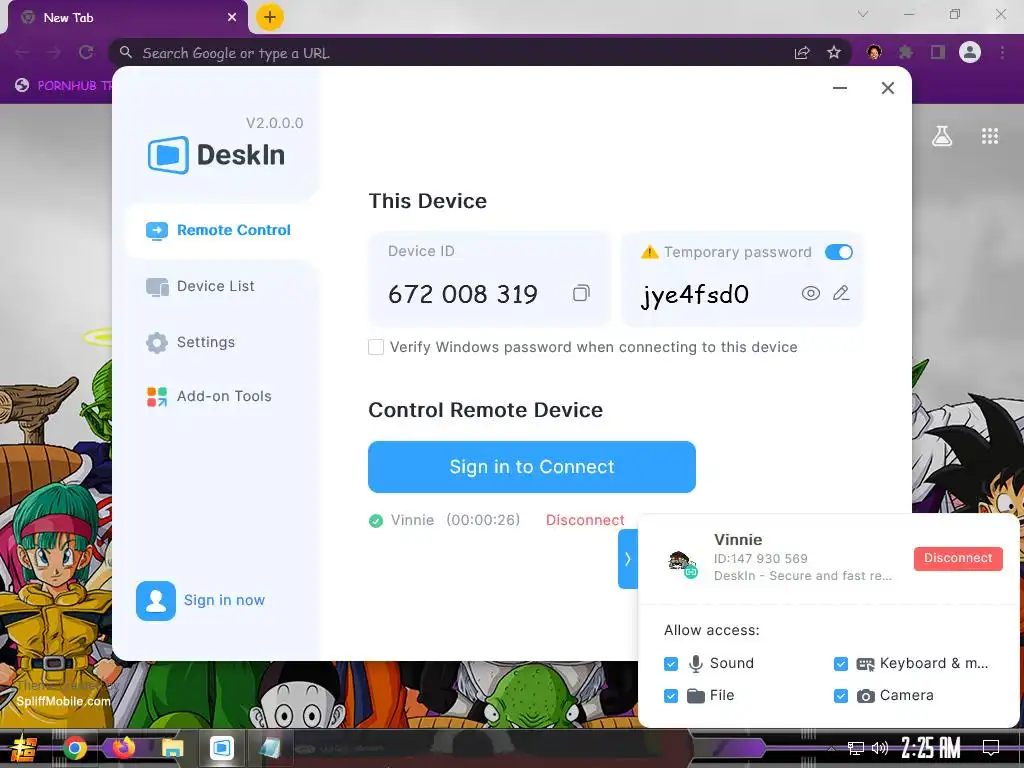
Task: Click the volume icon in system tray
Action: click(880, 748)
